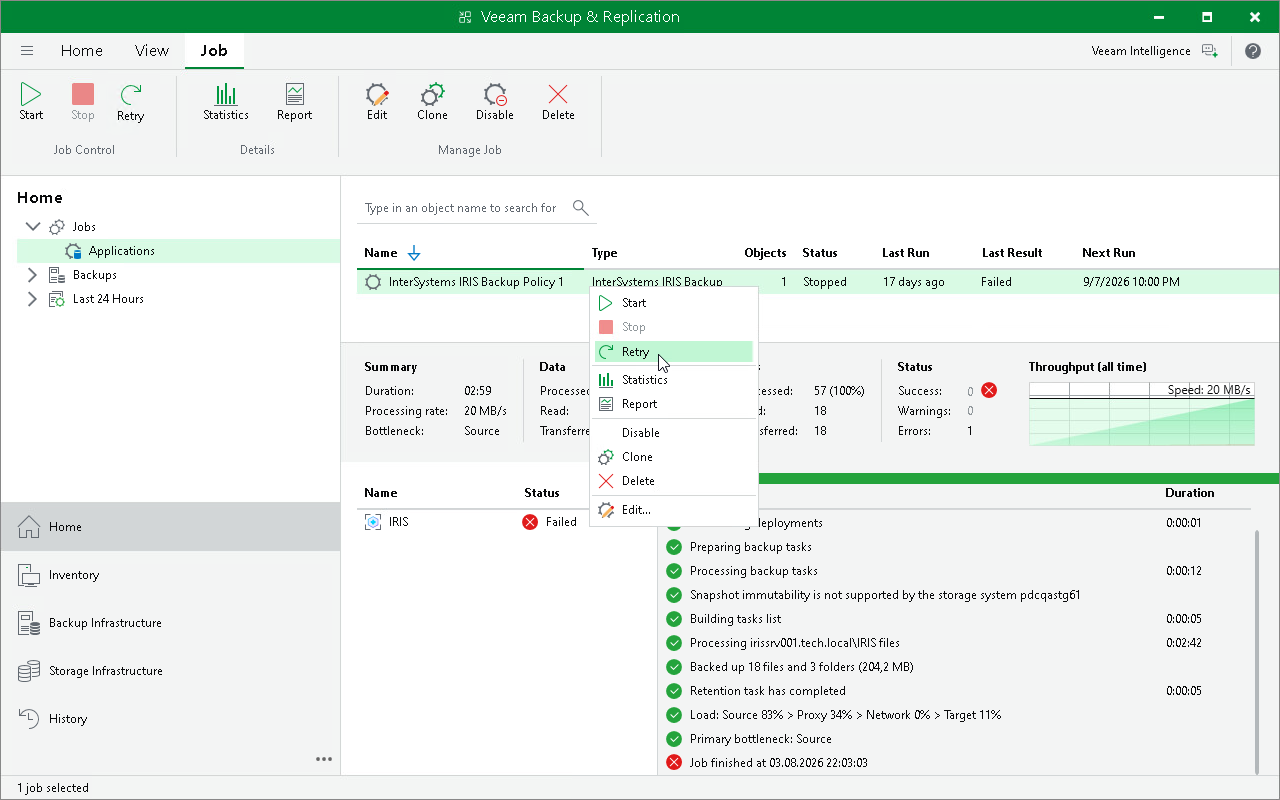Click the action log vertical scrollbar
Screen dimensions: 1280x800
point(1259,652)
